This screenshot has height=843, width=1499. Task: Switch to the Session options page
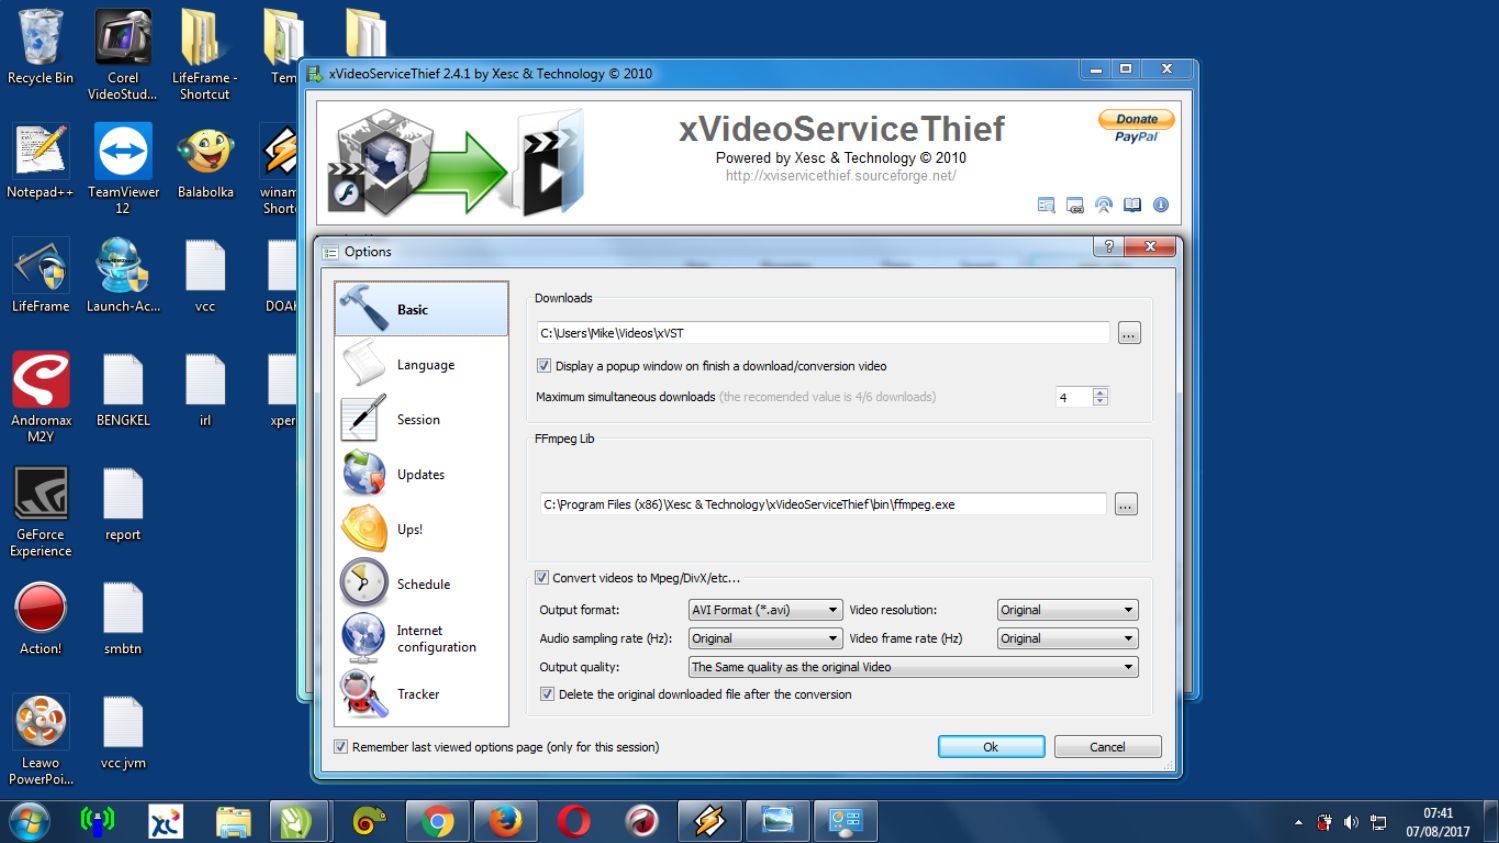click(421, 420)
